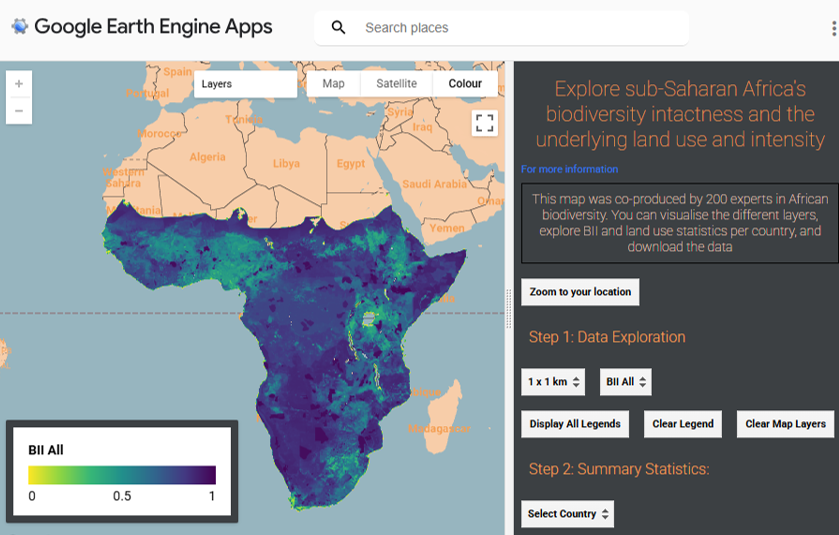Zoom out with the minus button
Viewport: 839px width, 535px height.
click(19, 110)
